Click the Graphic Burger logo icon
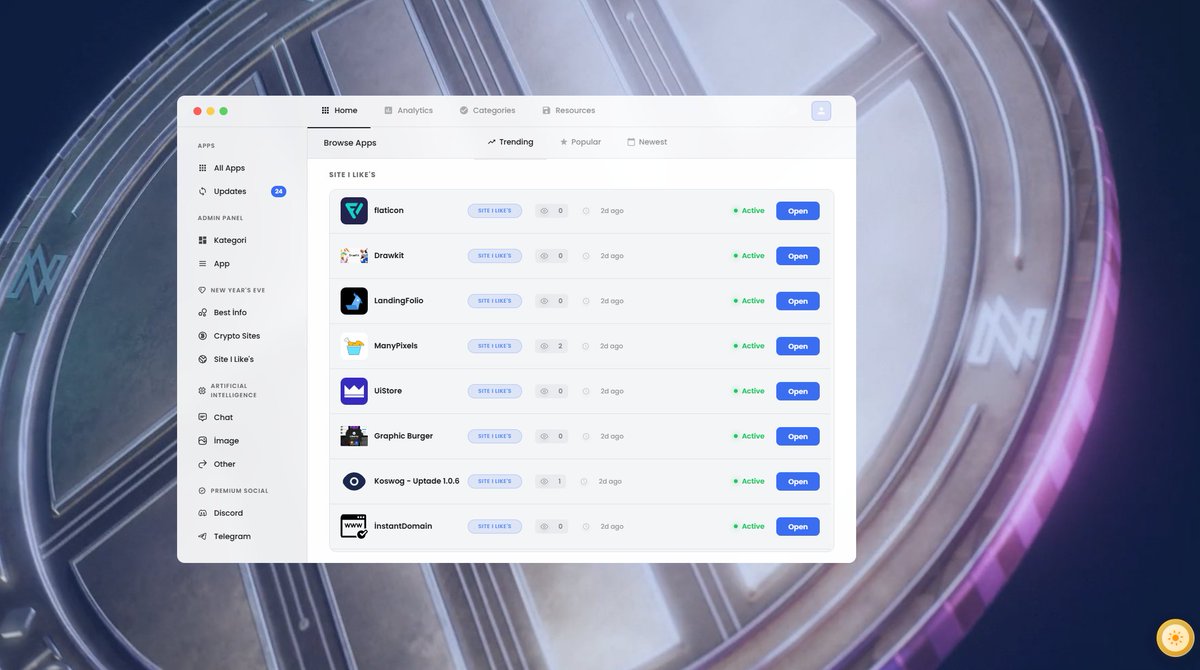 (353, 436)
